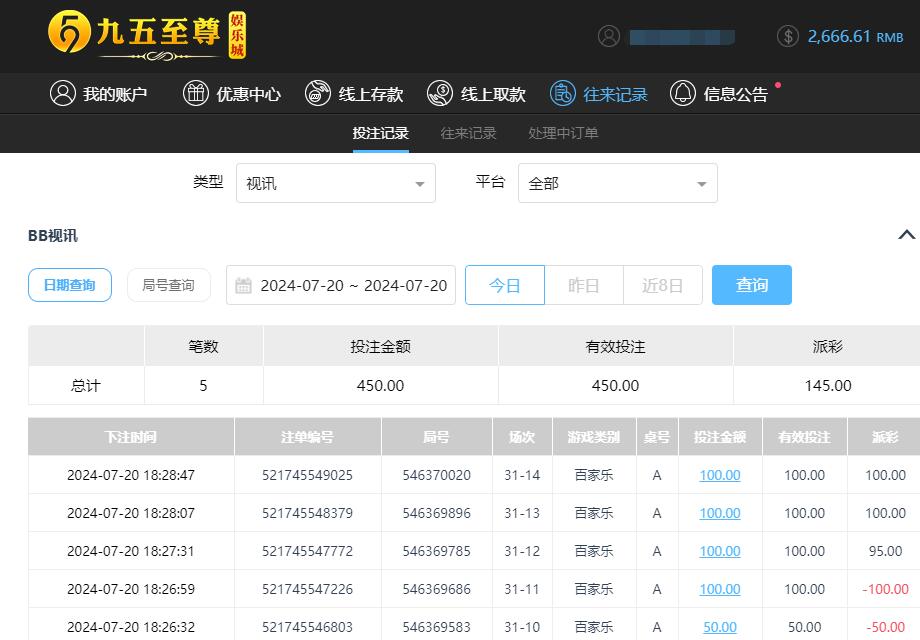Collapse the BB视讯 section chevron
This screenshot has height=640, width=920.
(x=907, y=236)
